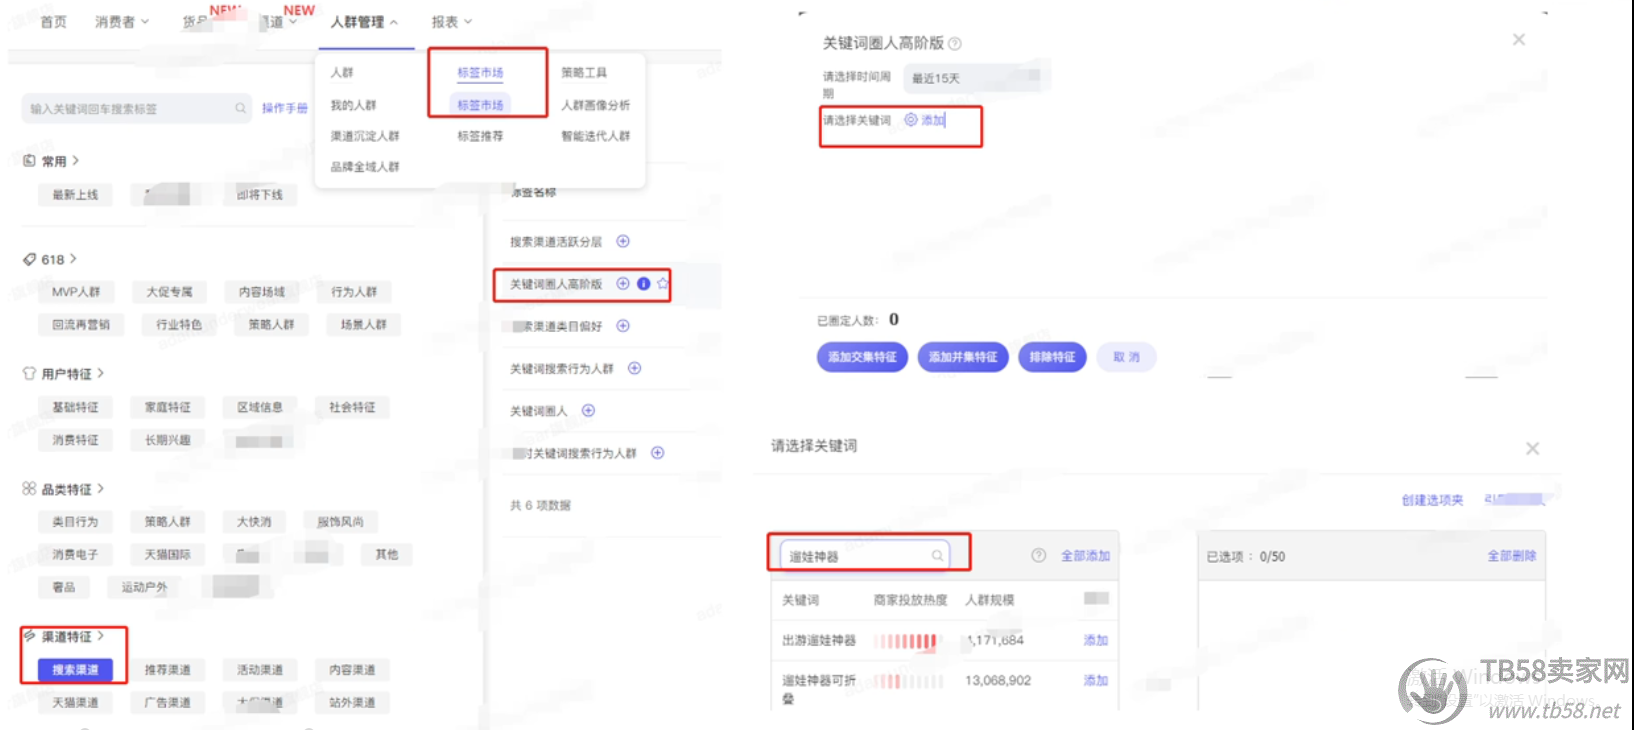Click the 输入关键词 tag search field
Screen dimensions: 1634x730
(x=130, y=109)
